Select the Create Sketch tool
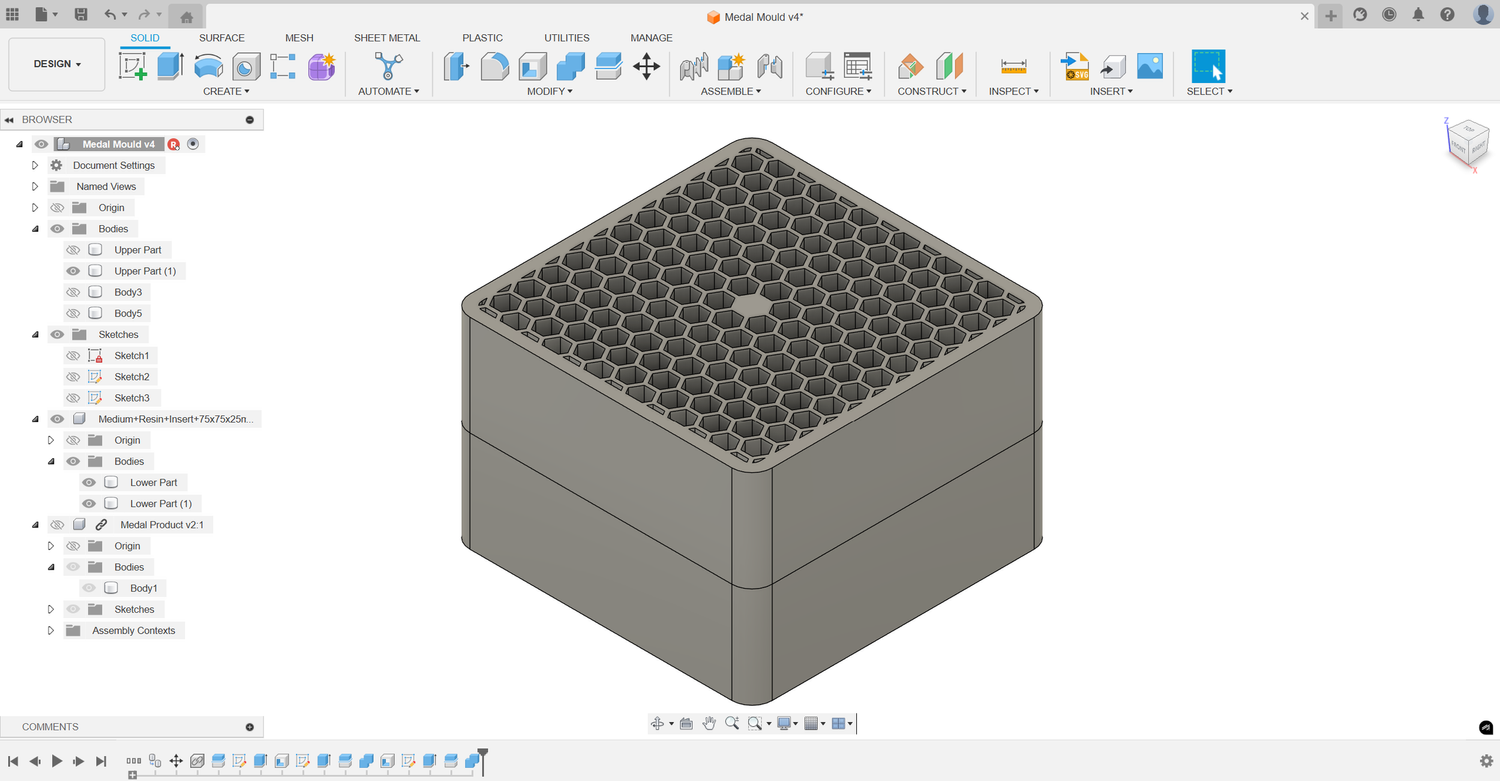 [133, 67]
